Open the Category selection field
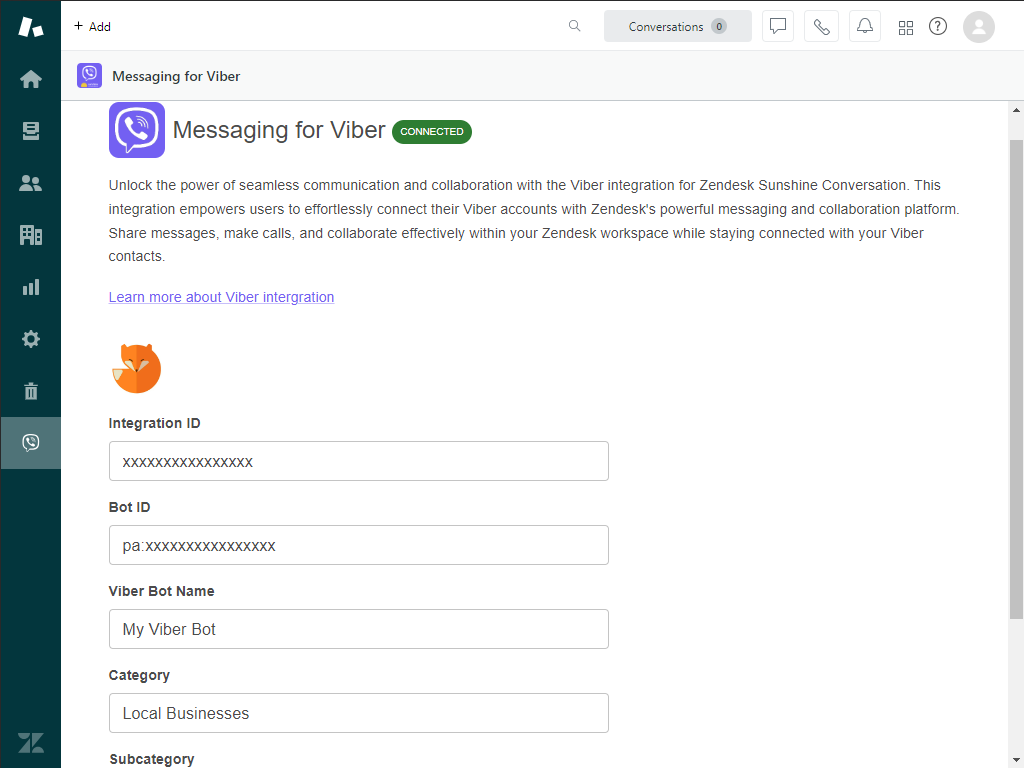This screenshot has width=1024, height=768. (359, 713)
